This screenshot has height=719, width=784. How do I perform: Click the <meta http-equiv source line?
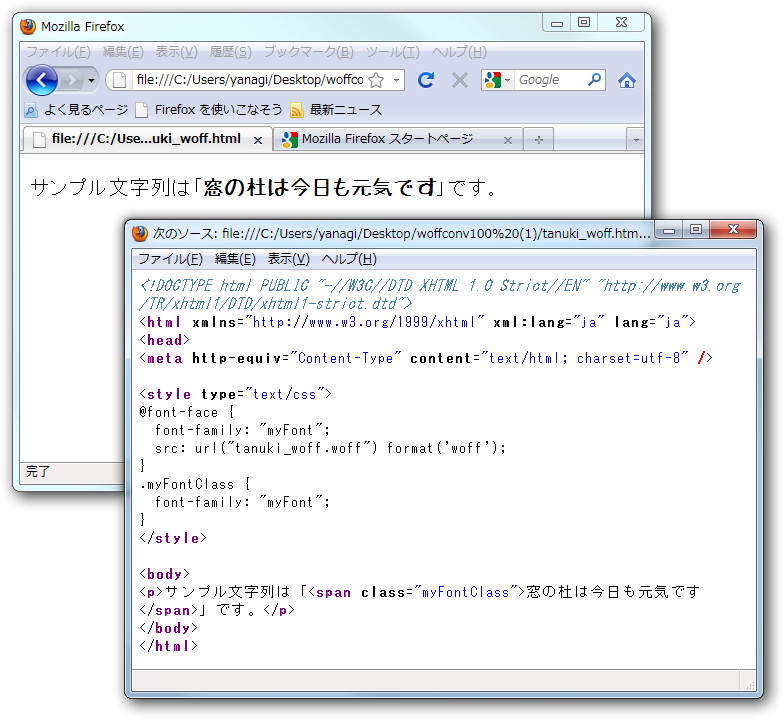click(x=426, y=358)
